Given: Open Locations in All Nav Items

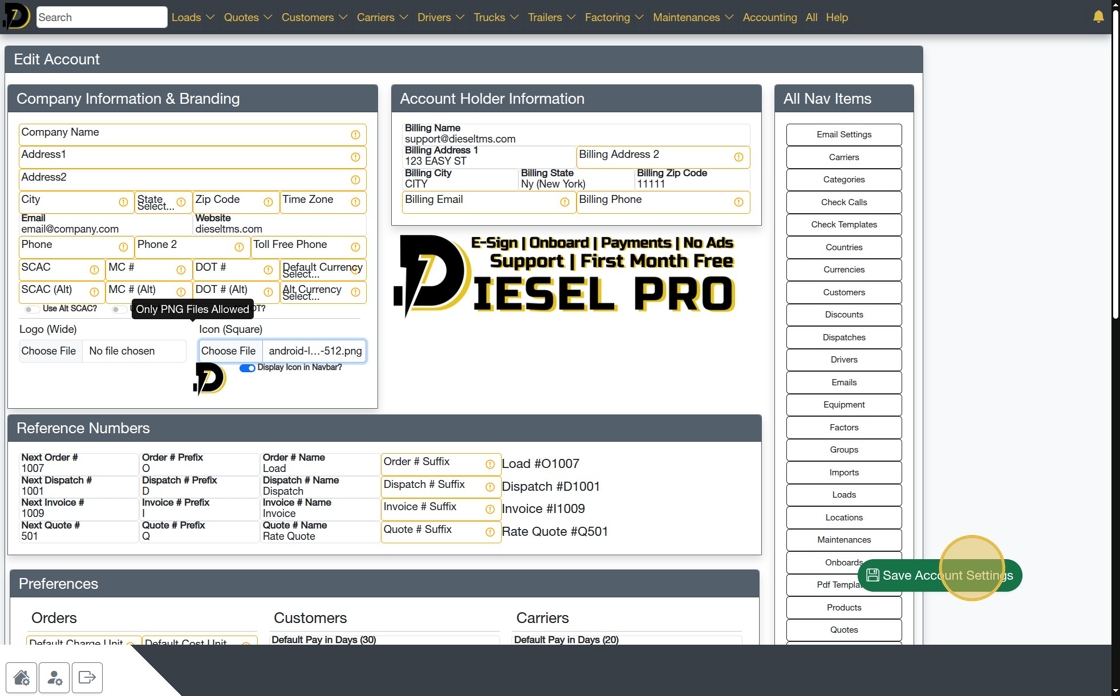Looking at the screenshot, I should click(844, 517).
